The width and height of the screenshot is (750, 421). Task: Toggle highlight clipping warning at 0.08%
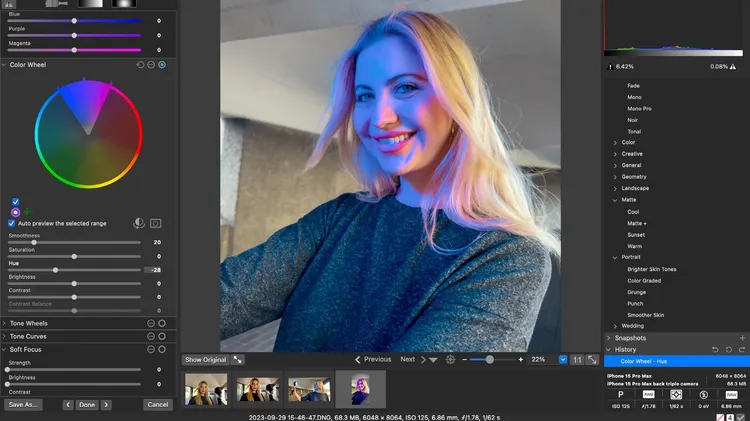733,66
